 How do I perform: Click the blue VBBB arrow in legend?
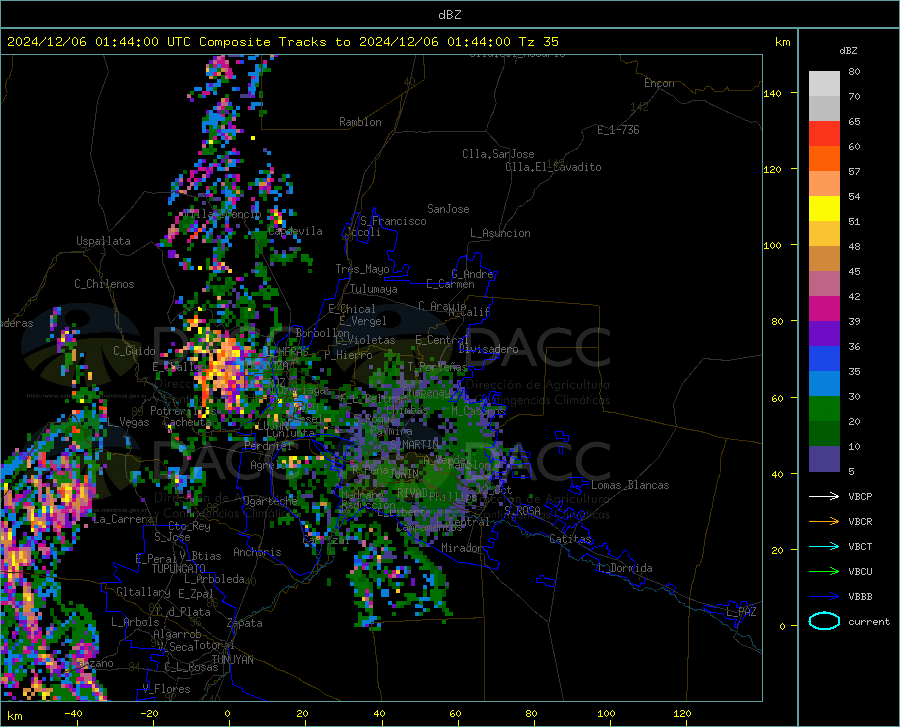point(824,597)
